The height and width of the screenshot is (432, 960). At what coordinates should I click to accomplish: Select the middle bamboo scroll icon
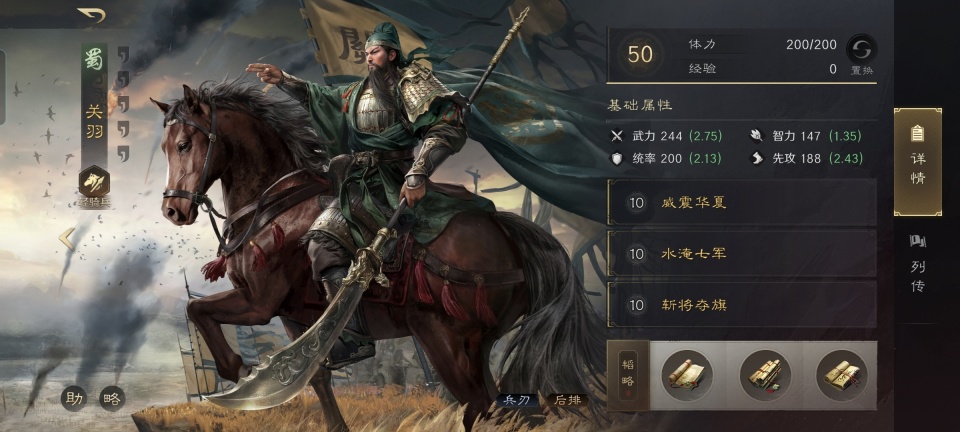click(765, 375)
